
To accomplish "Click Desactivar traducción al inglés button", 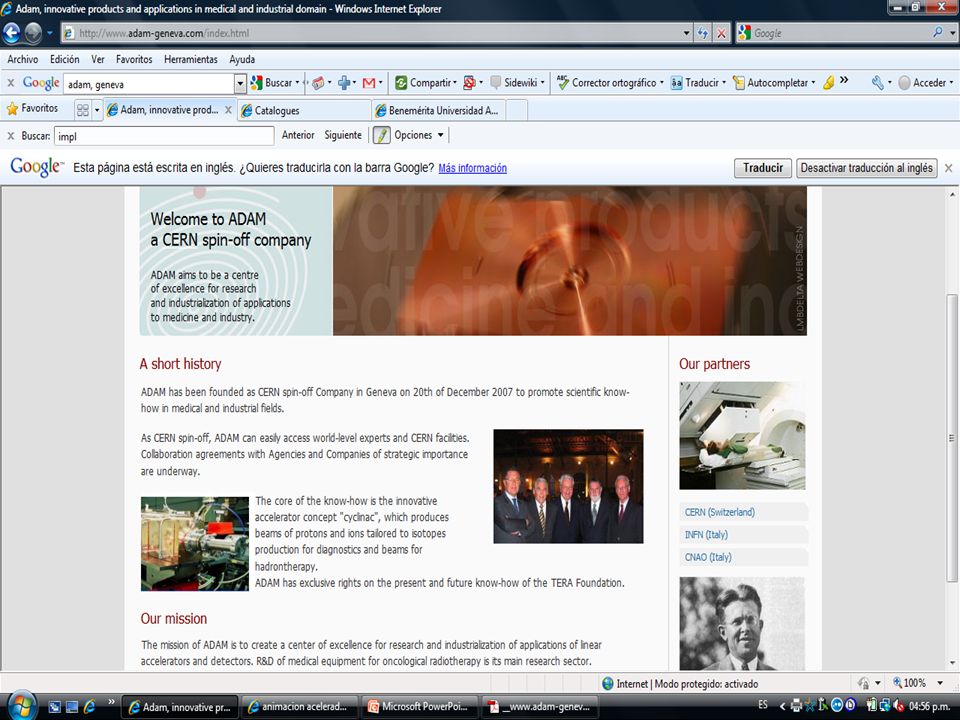I will 866,168.
